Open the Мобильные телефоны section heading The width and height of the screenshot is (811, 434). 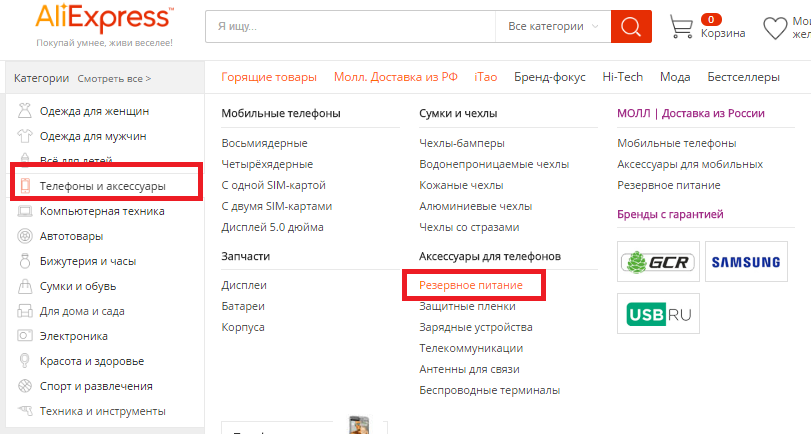[x=281, y=113]
